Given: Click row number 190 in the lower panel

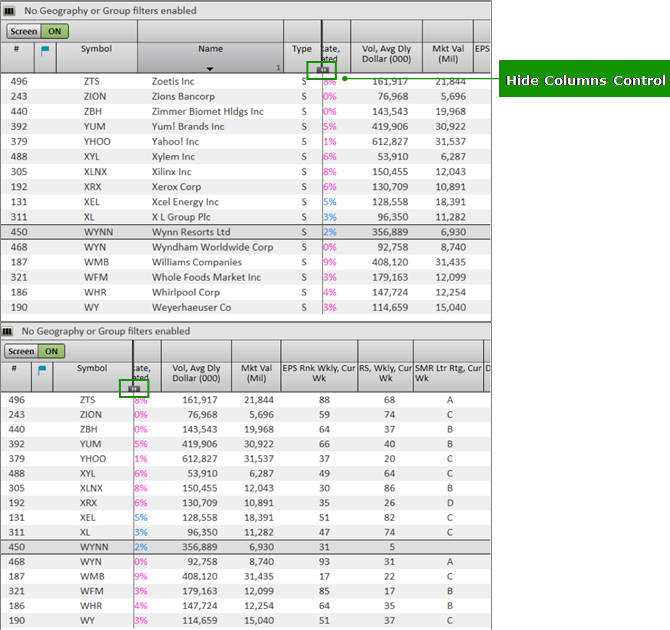Looking at the screenshot, I should tap(17, 621).
